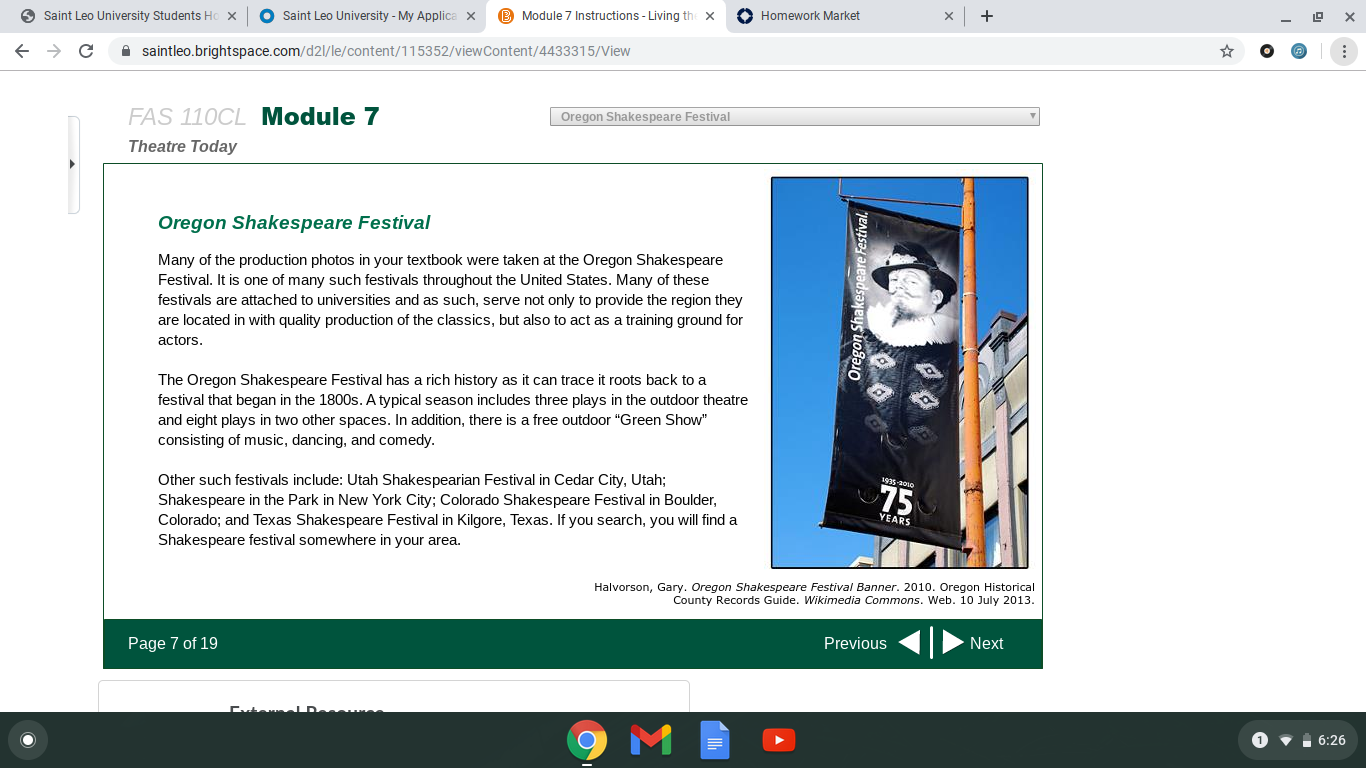Image resolution: width=1366 pixels, height=768 pixels.
Task: Open Gmail from the shelf
Action: coord(651,740)
